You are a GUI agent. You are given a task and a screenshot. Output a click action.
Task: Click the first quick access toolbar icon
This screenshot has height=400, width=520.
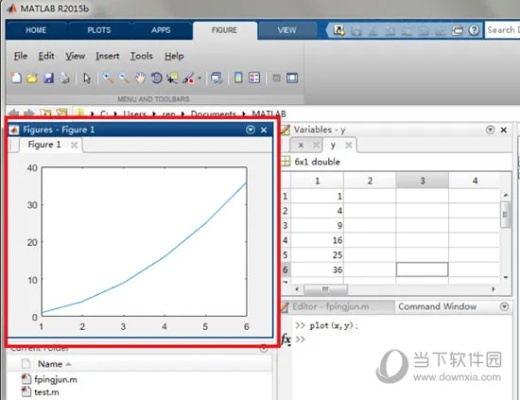tap(339, 30)
